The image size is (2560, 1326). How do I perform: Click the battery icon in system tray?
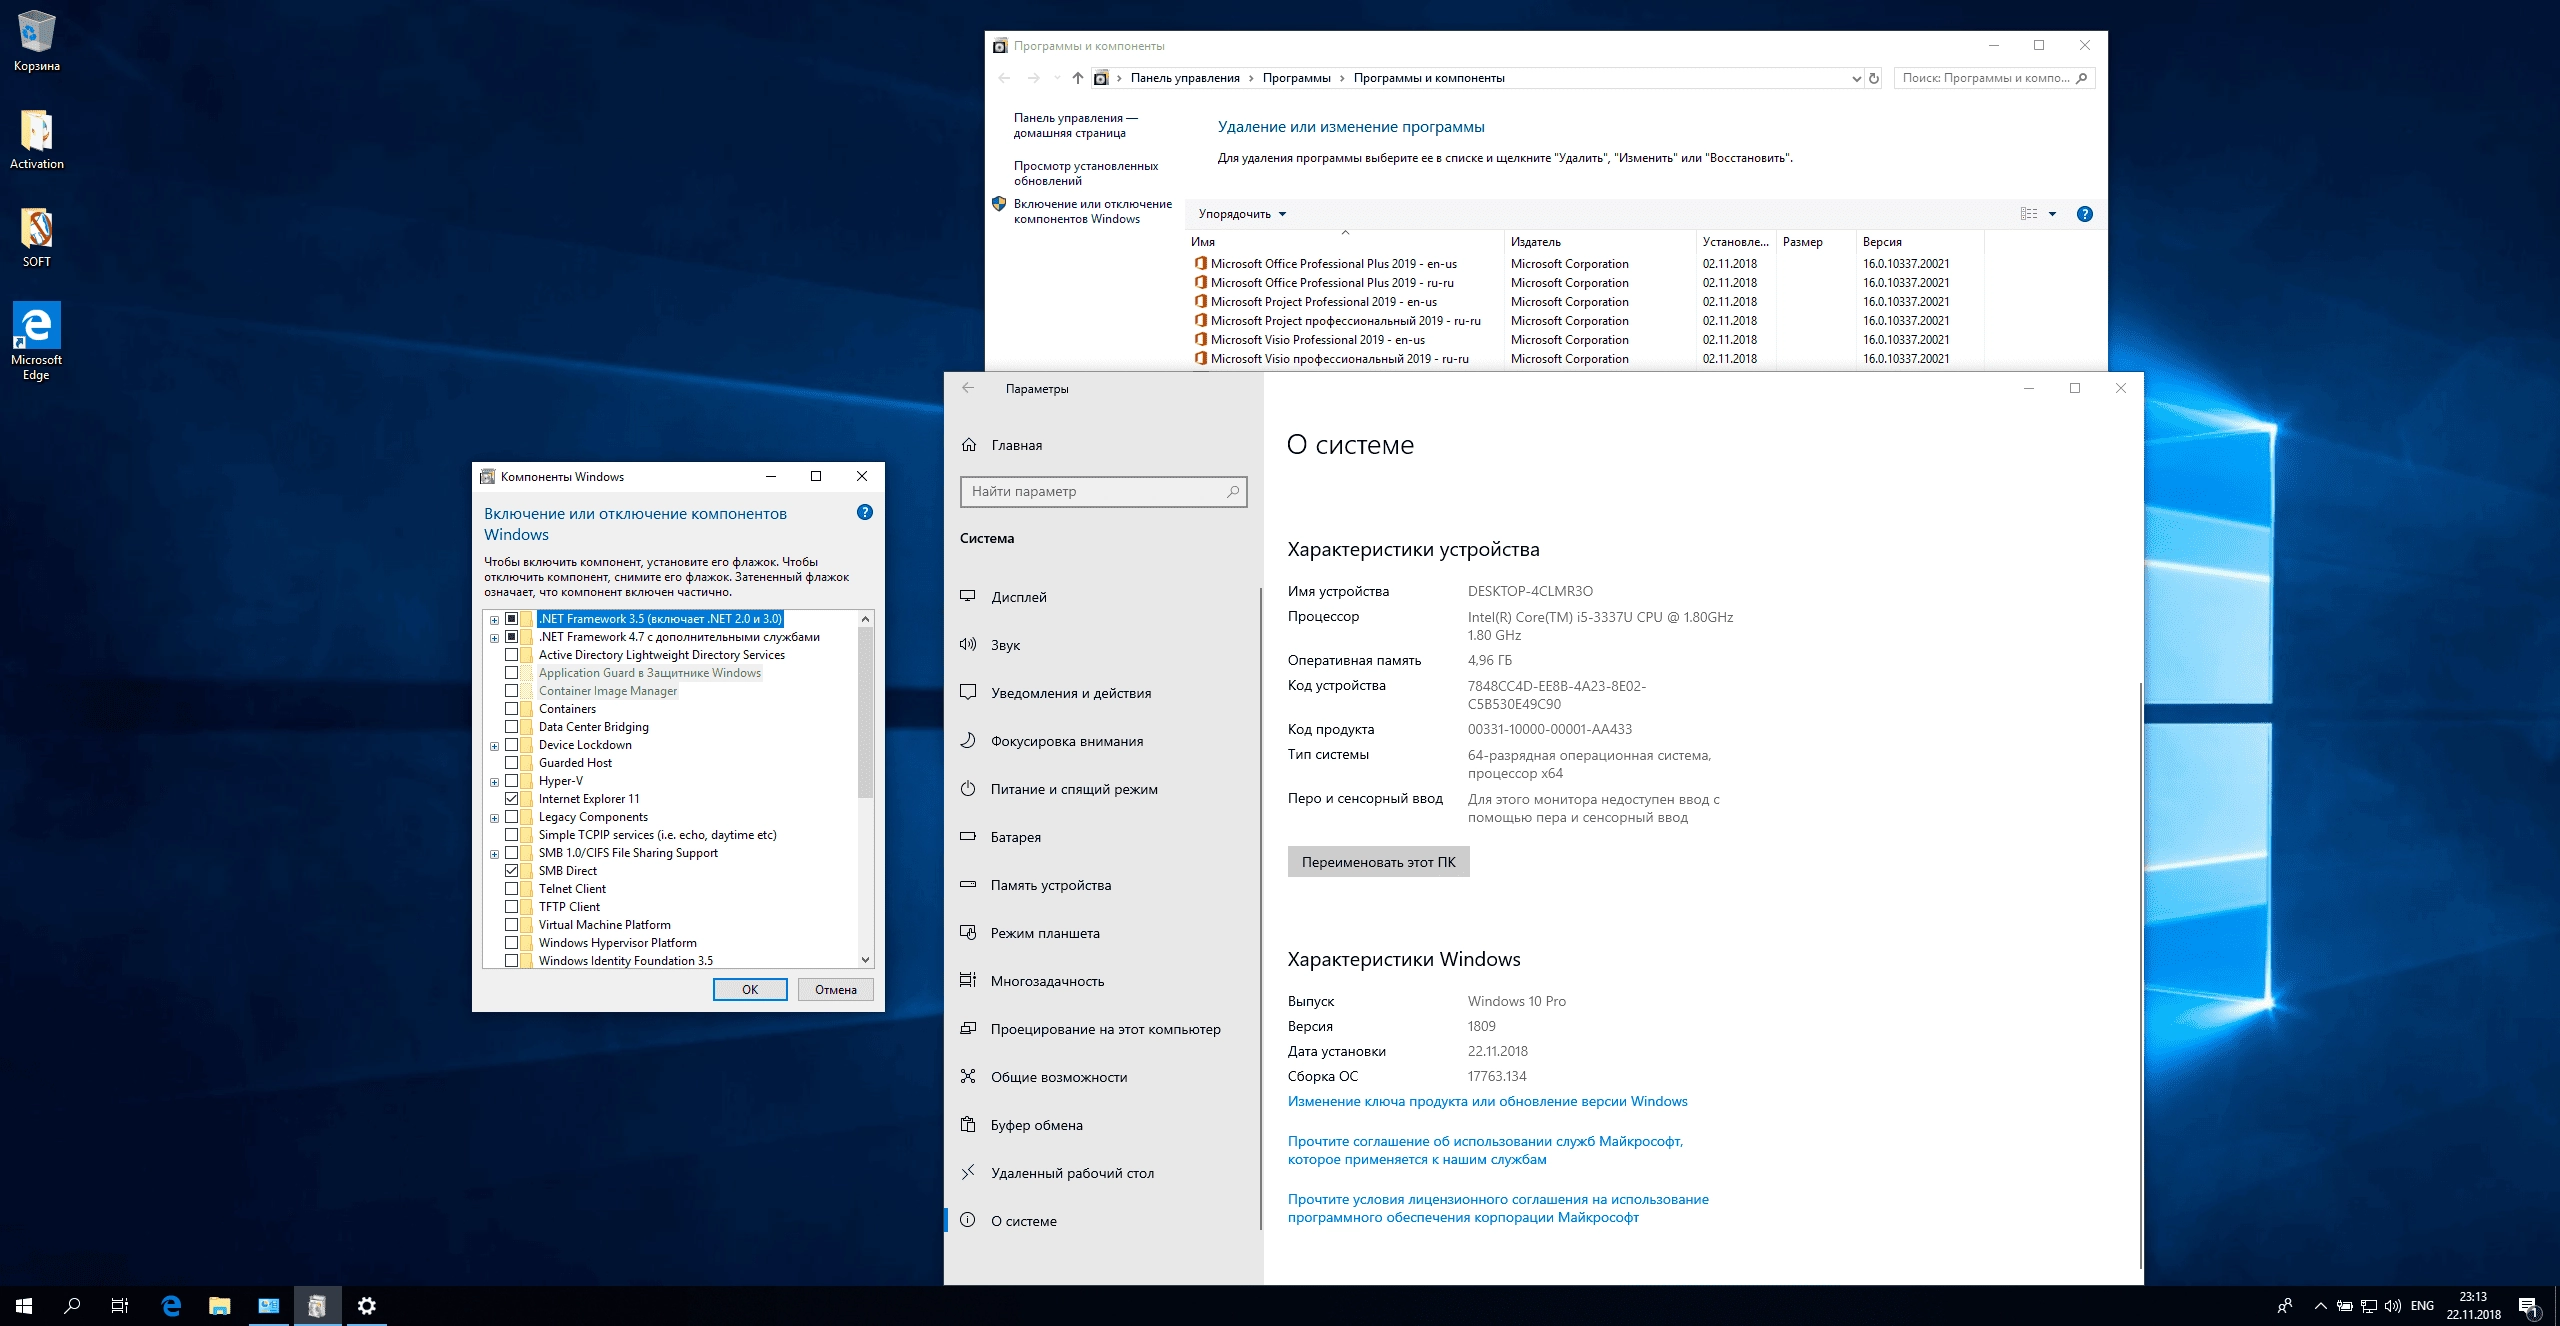(2344, 1305)
